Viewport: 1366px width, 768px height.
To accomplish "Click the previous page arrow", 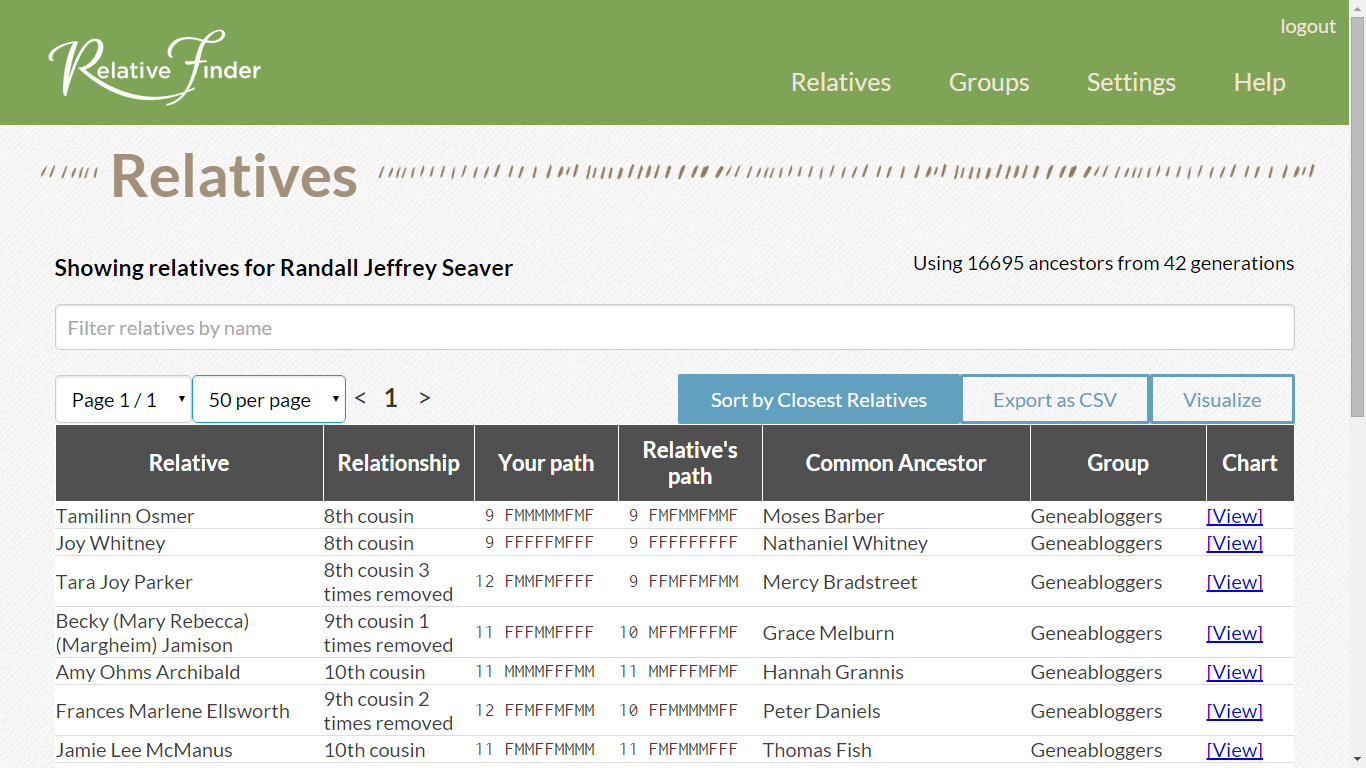I will tap(359, 397).
